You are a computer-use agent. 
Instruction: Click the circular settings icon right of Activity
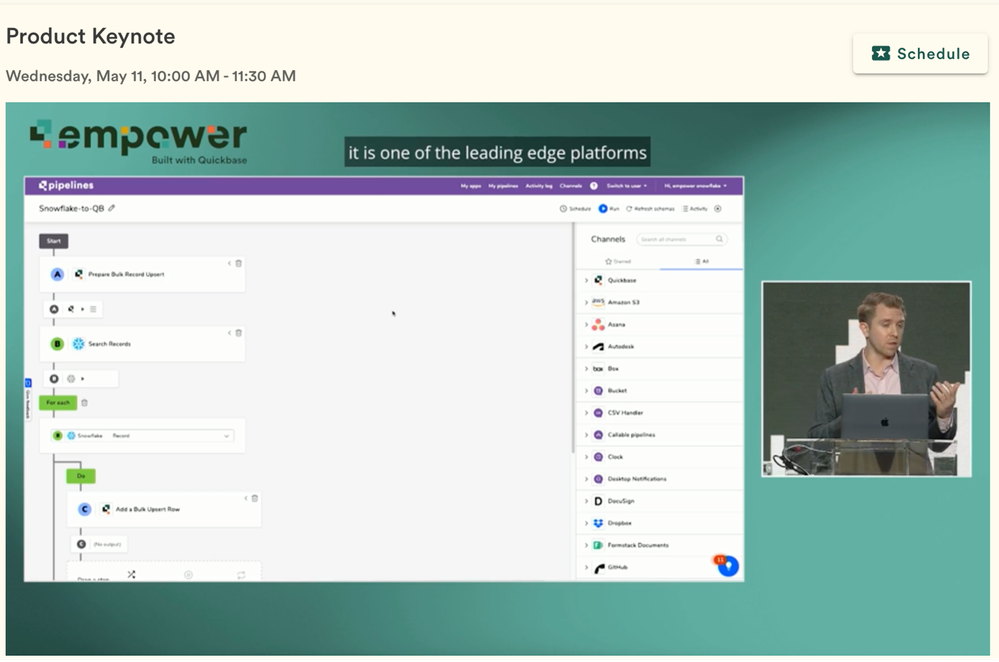(717, 208)
